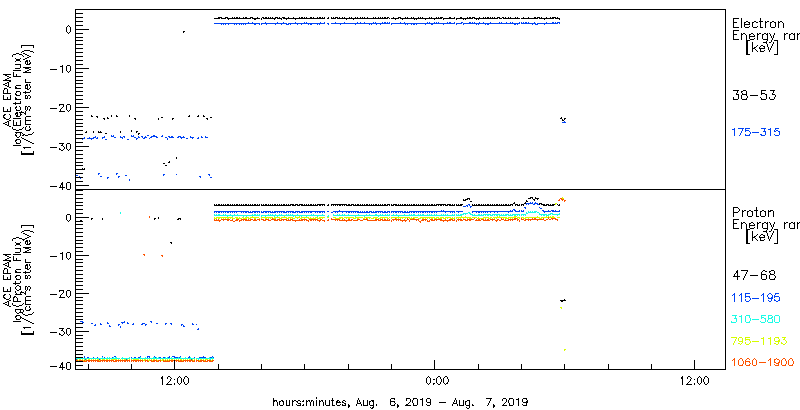This screenshot has height=410, width=800.
Task: Click the '12:00' time label preceding '0:00'
Action: (x=174, y=381)
